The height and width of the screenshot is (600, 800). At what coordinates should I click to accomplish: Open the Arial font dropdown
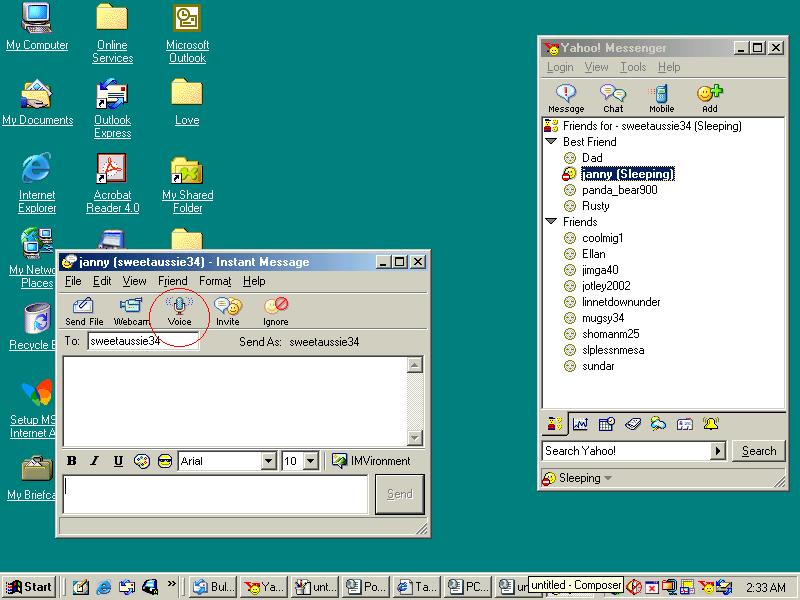268,461
